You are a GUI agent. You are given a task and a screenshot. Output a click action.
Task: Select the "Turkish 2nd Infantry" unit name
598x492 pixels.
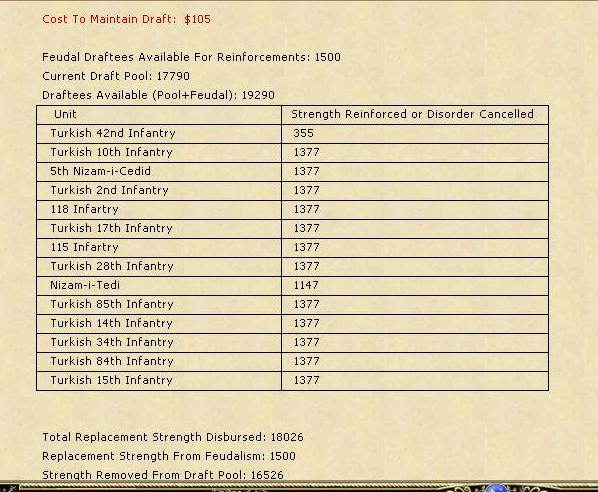109,190
